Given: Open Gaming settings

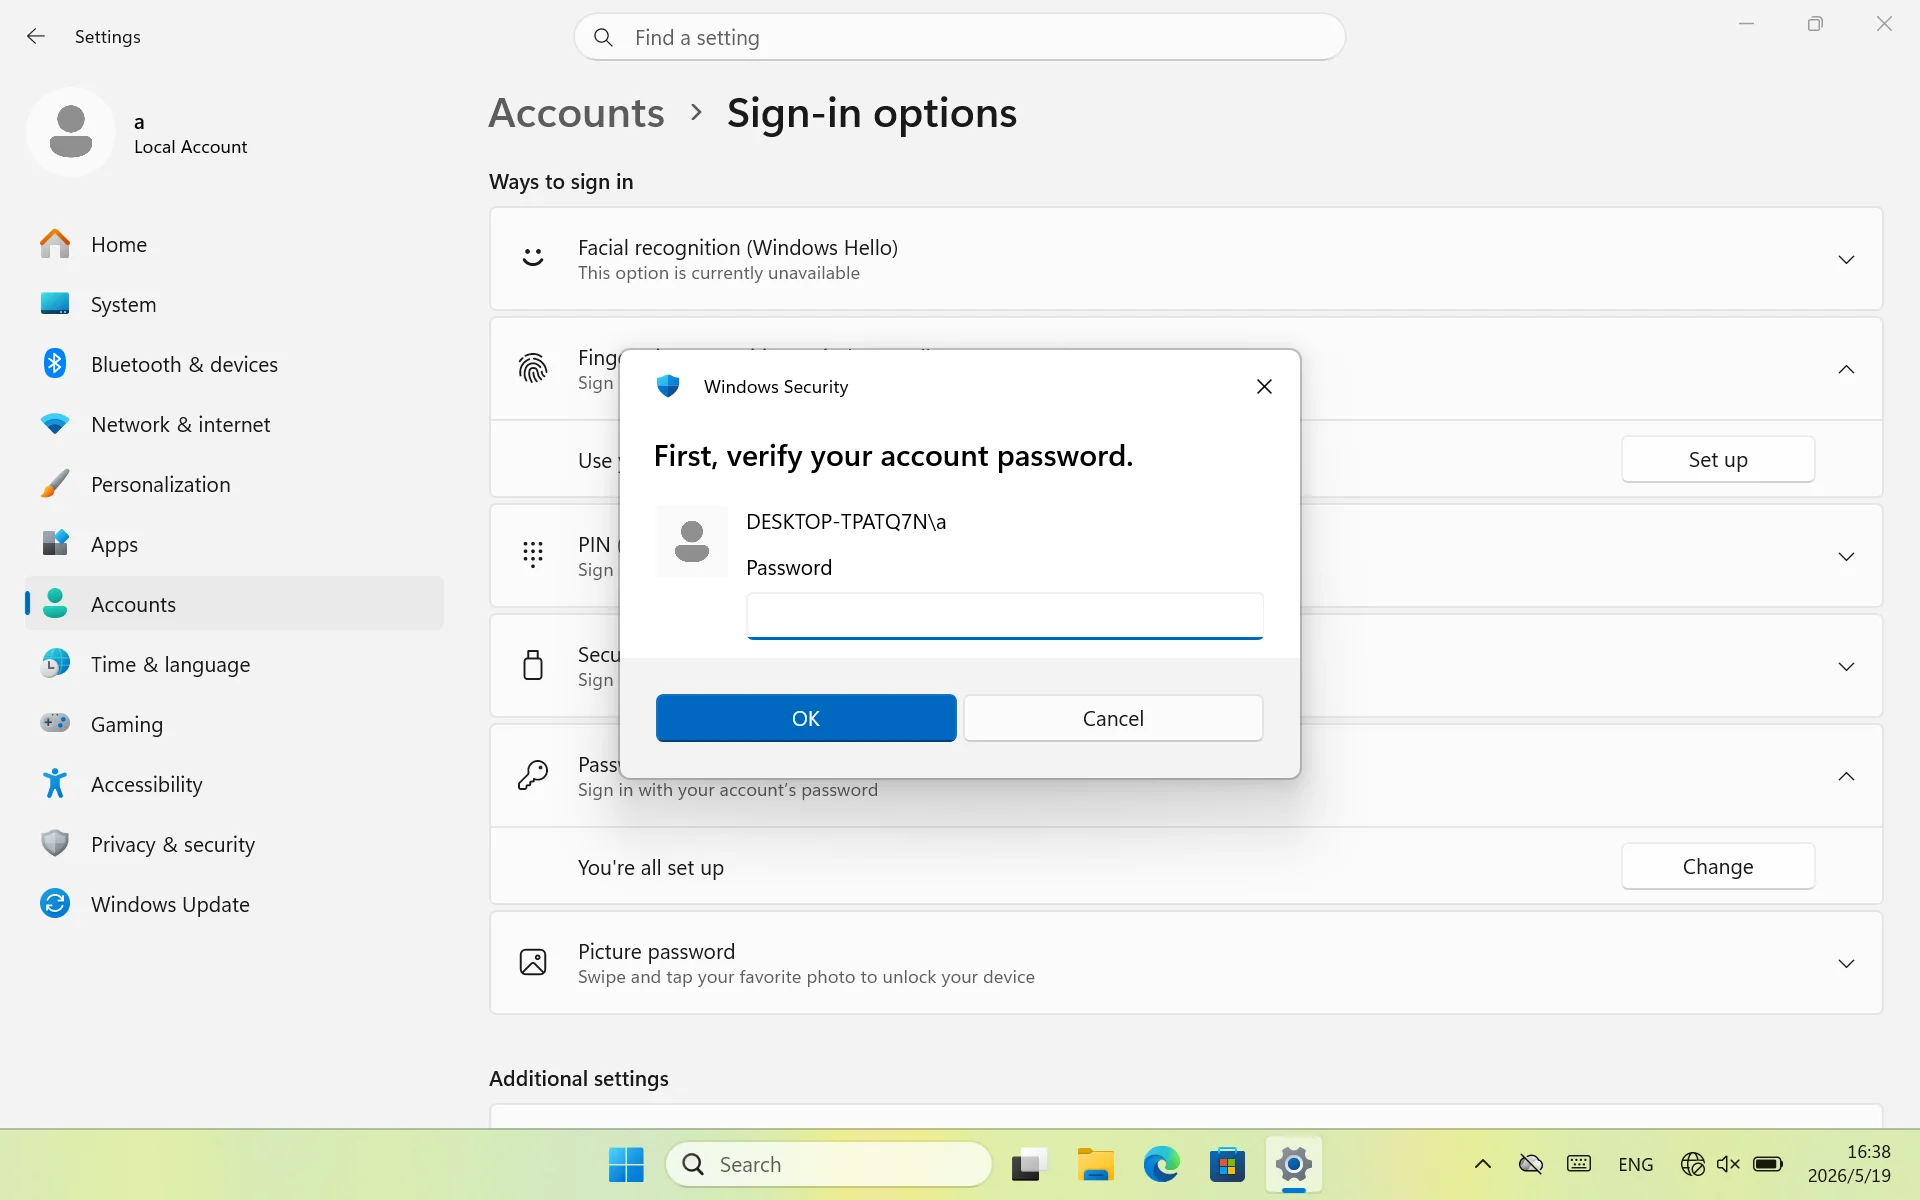Looking at the screenshot, I should point(234,724).
